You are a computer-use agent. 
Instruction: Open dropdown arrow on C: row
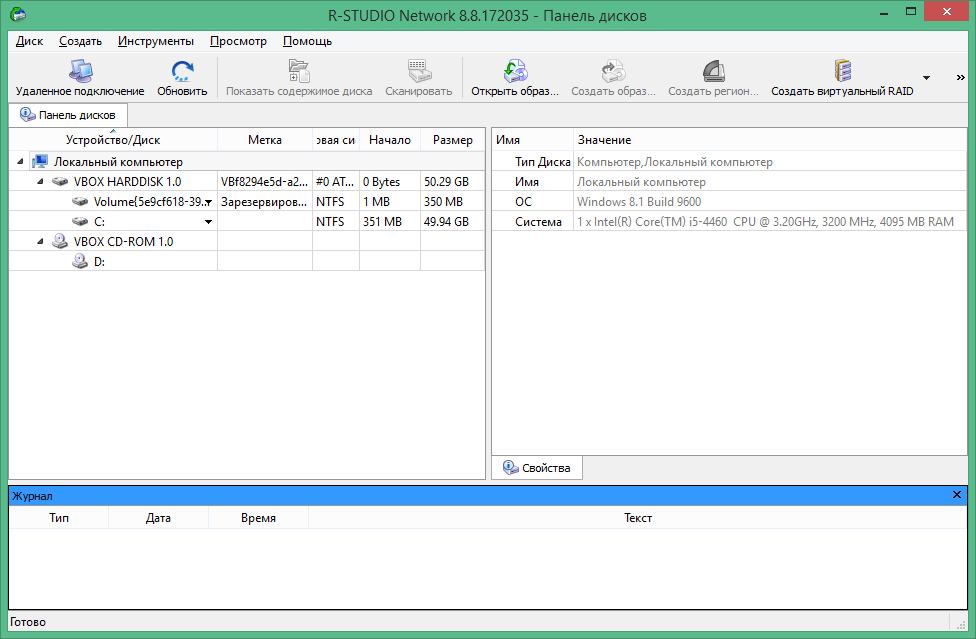point(209,222)
